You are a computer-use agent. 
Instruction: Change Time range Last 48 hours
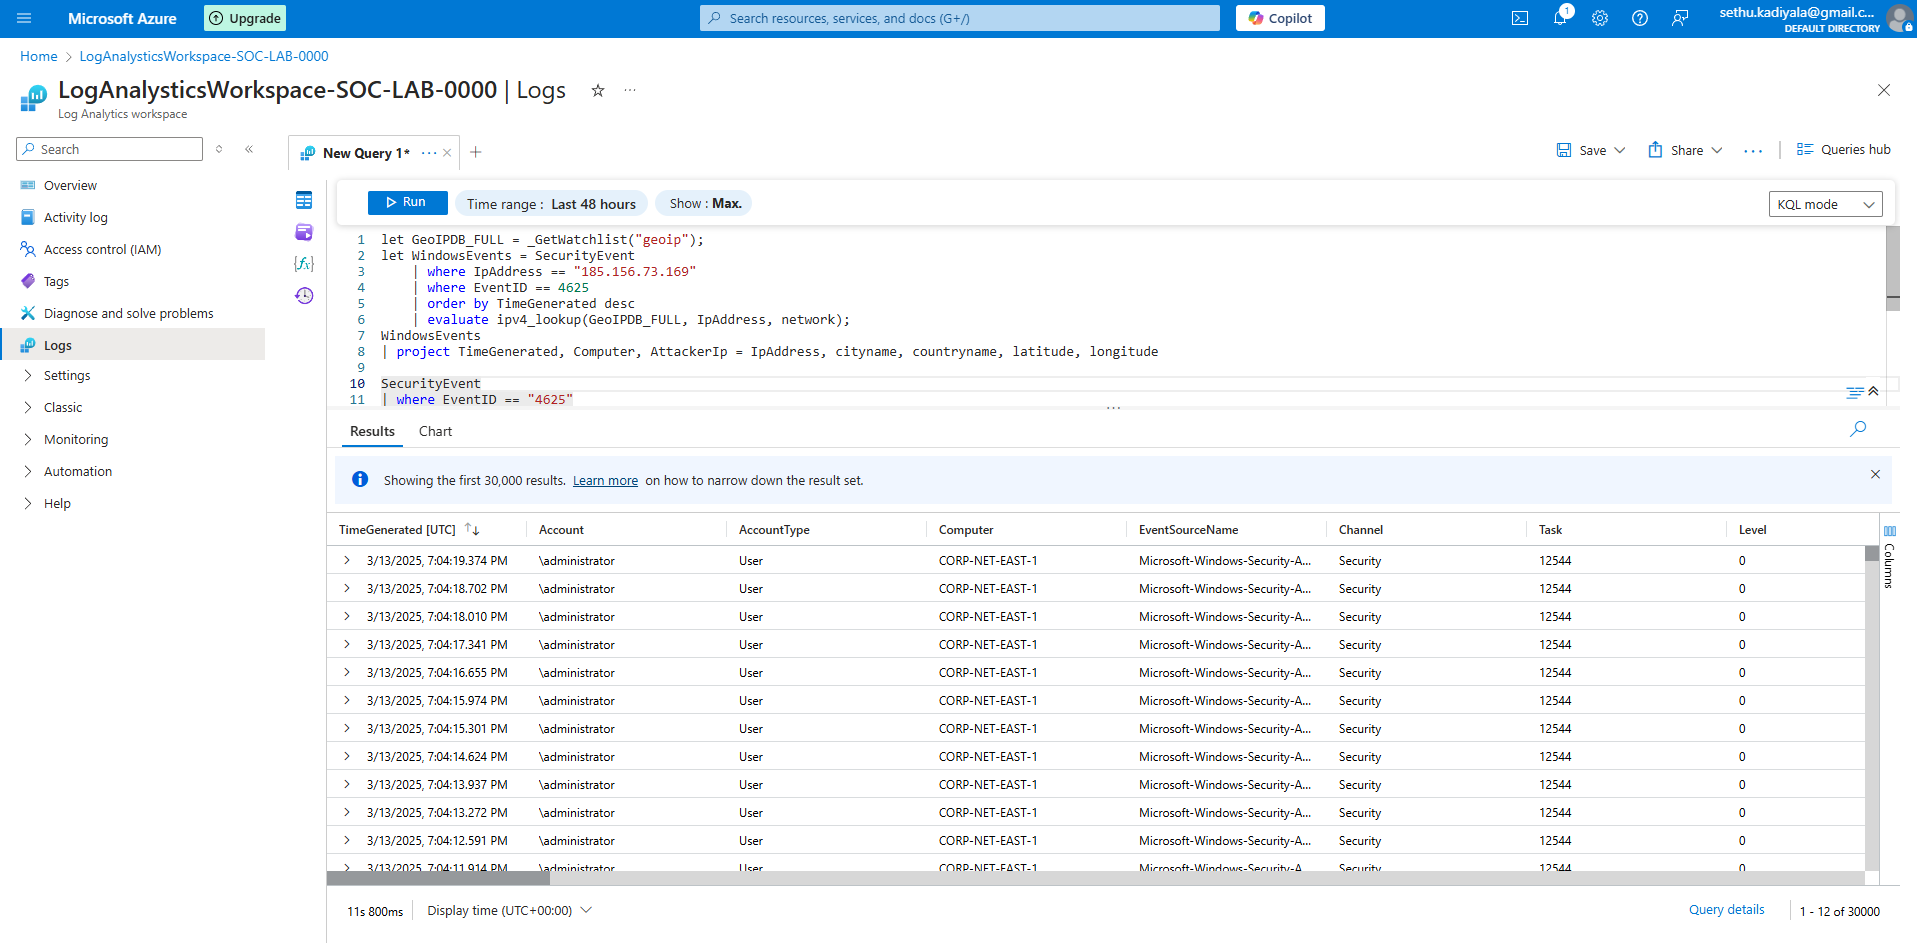click(x=551, y=204)
